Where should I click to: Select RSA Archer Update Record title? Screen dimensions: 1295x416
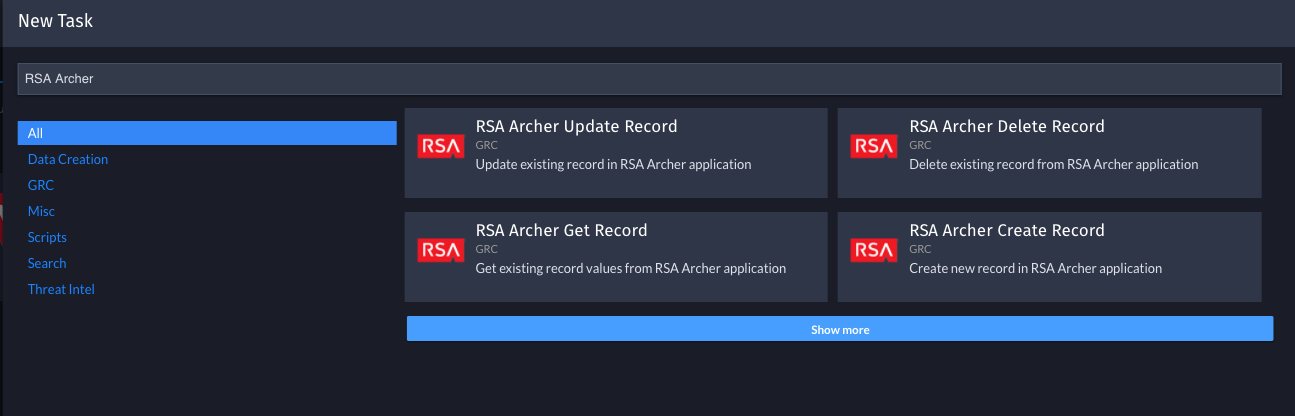[577, 126]
